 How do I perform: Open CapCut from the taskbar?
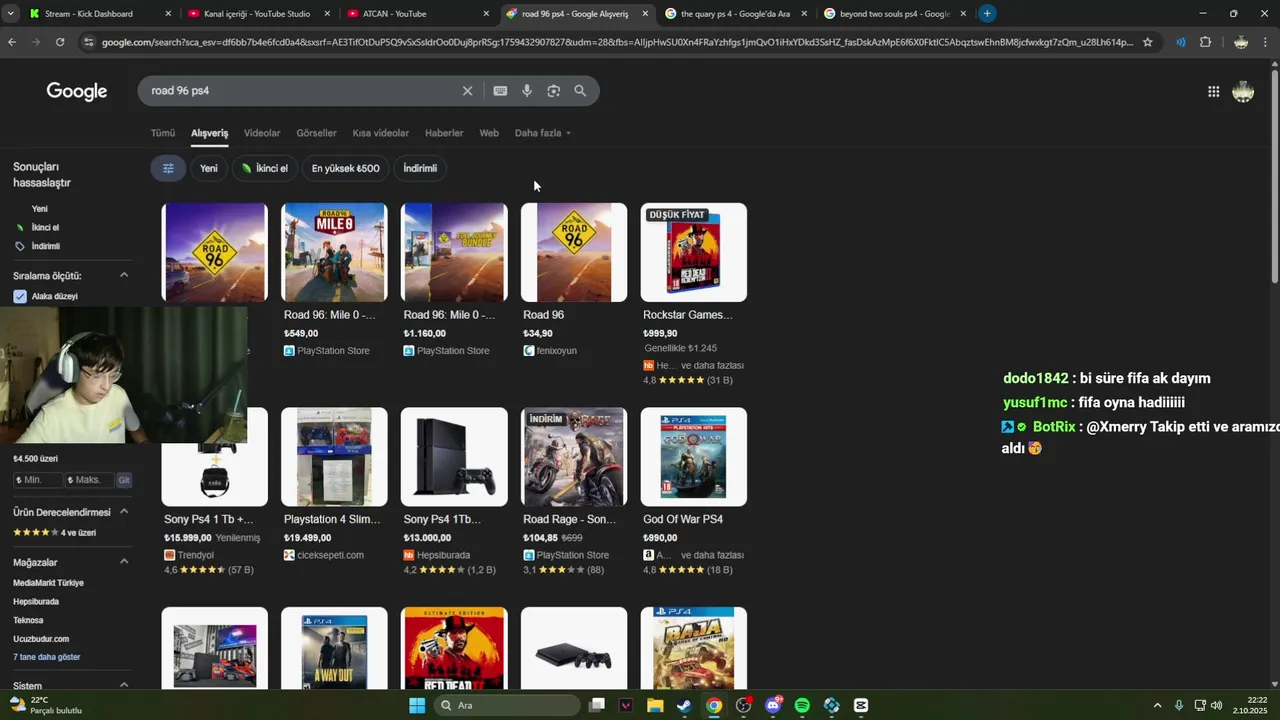861,705
